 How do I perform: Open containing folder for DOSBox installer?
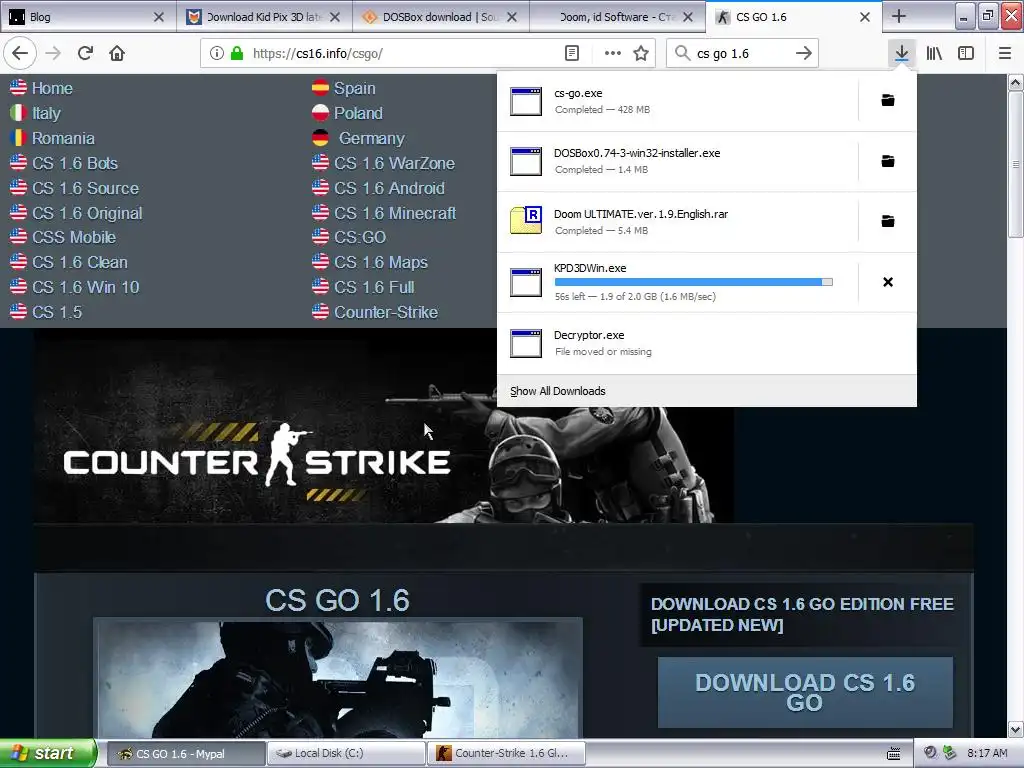888,161
